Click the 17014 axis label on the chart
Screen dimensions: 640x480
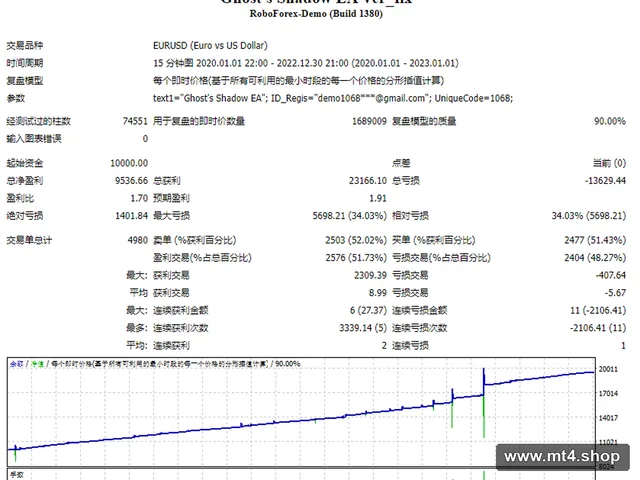click(608, 393)
